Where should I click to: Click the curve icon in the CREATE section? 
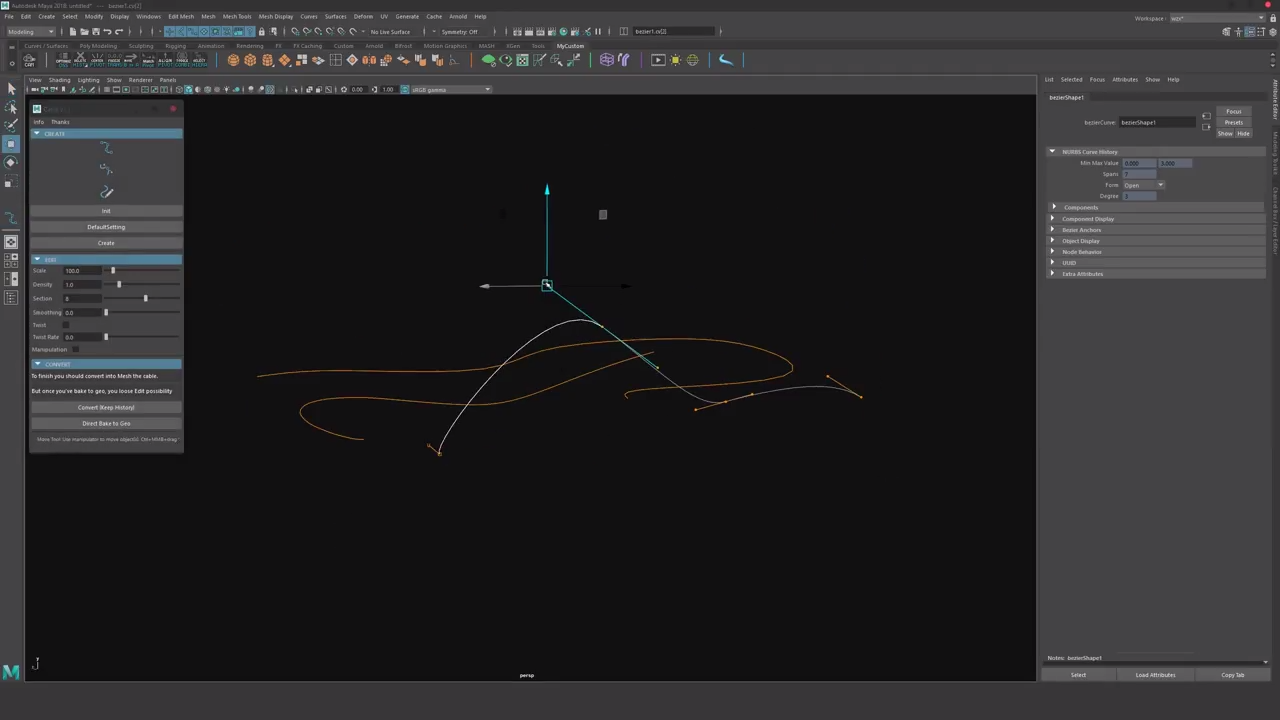pyautogui.click(x=107, y=148)
